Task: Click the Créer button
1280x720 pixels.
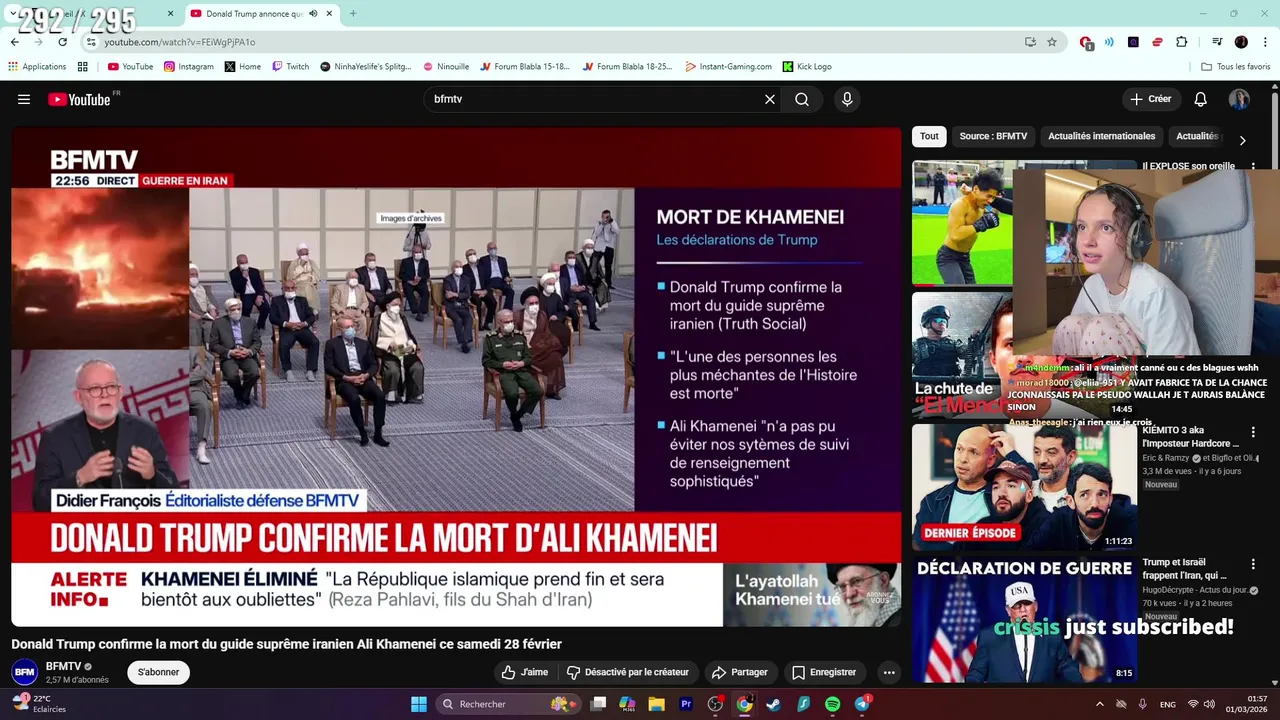Action: pyautogui.click(x=1151, y=99)
